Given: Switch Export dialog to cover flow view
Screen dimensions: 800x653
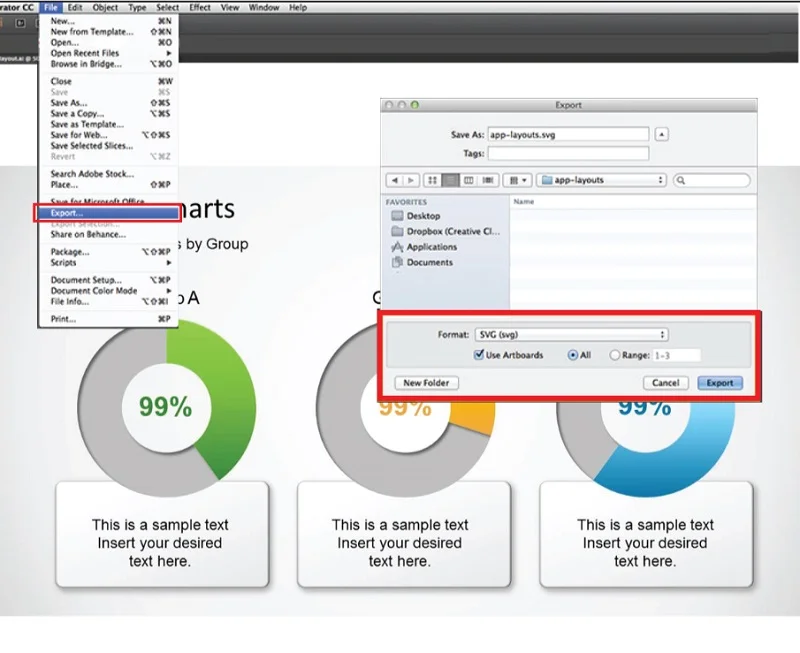Looking at the screenshot, I should [488, 180].
